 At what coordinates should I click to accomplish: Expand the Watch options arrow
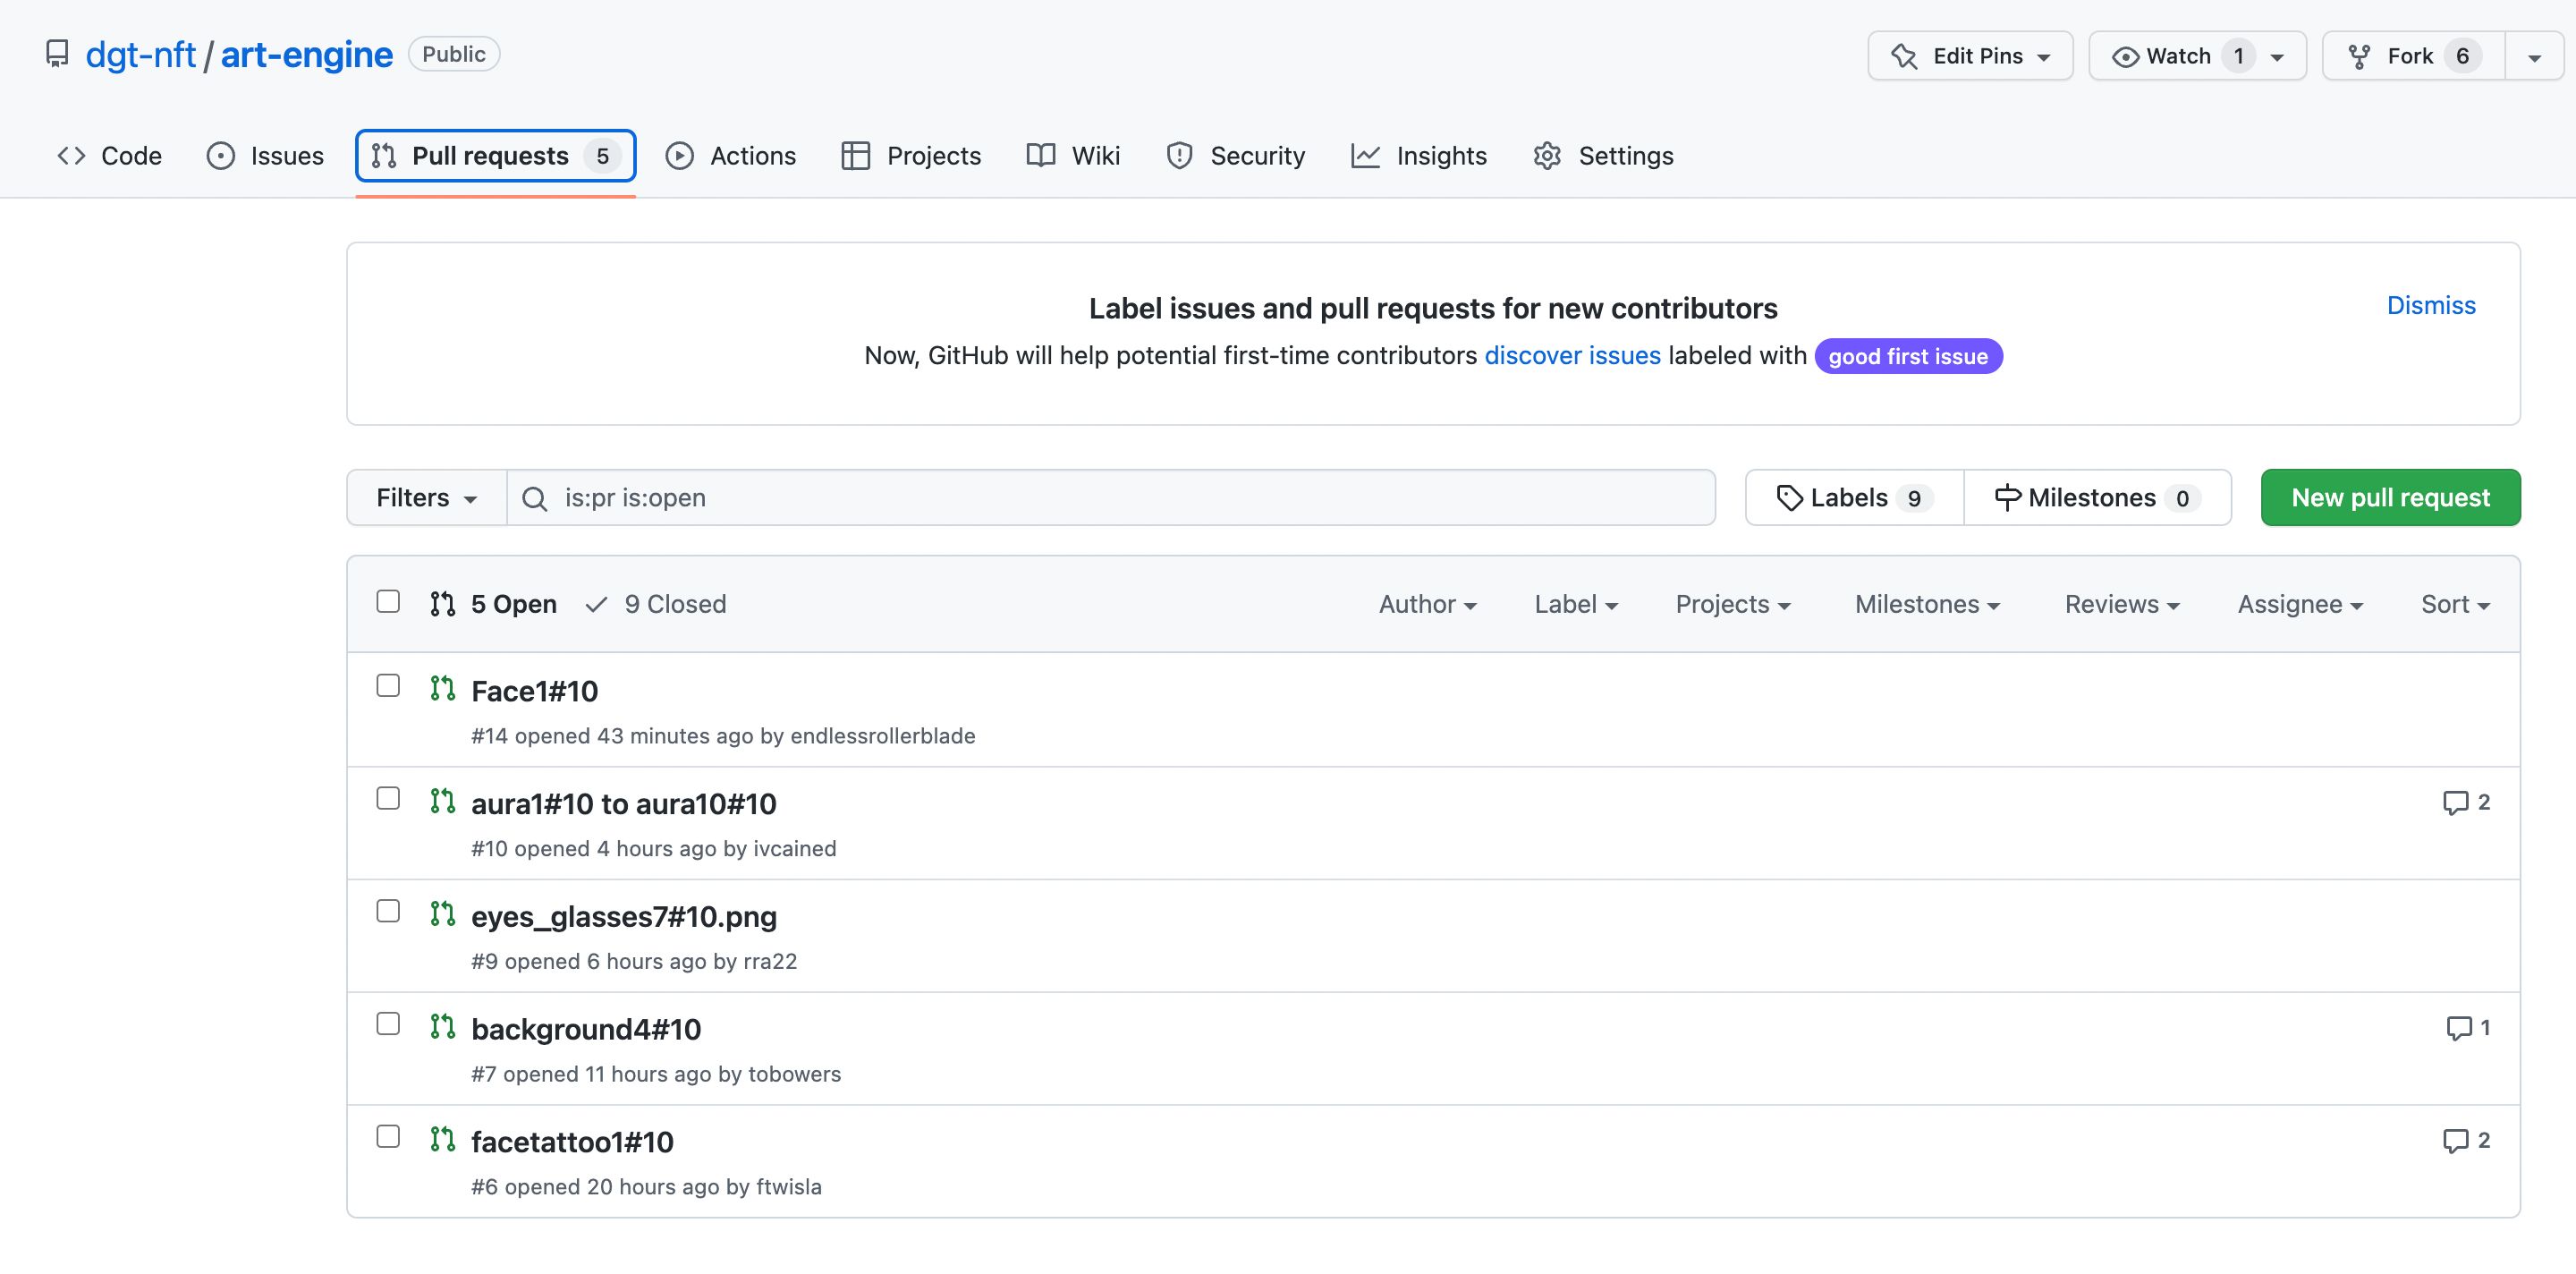click(2277, 57)
